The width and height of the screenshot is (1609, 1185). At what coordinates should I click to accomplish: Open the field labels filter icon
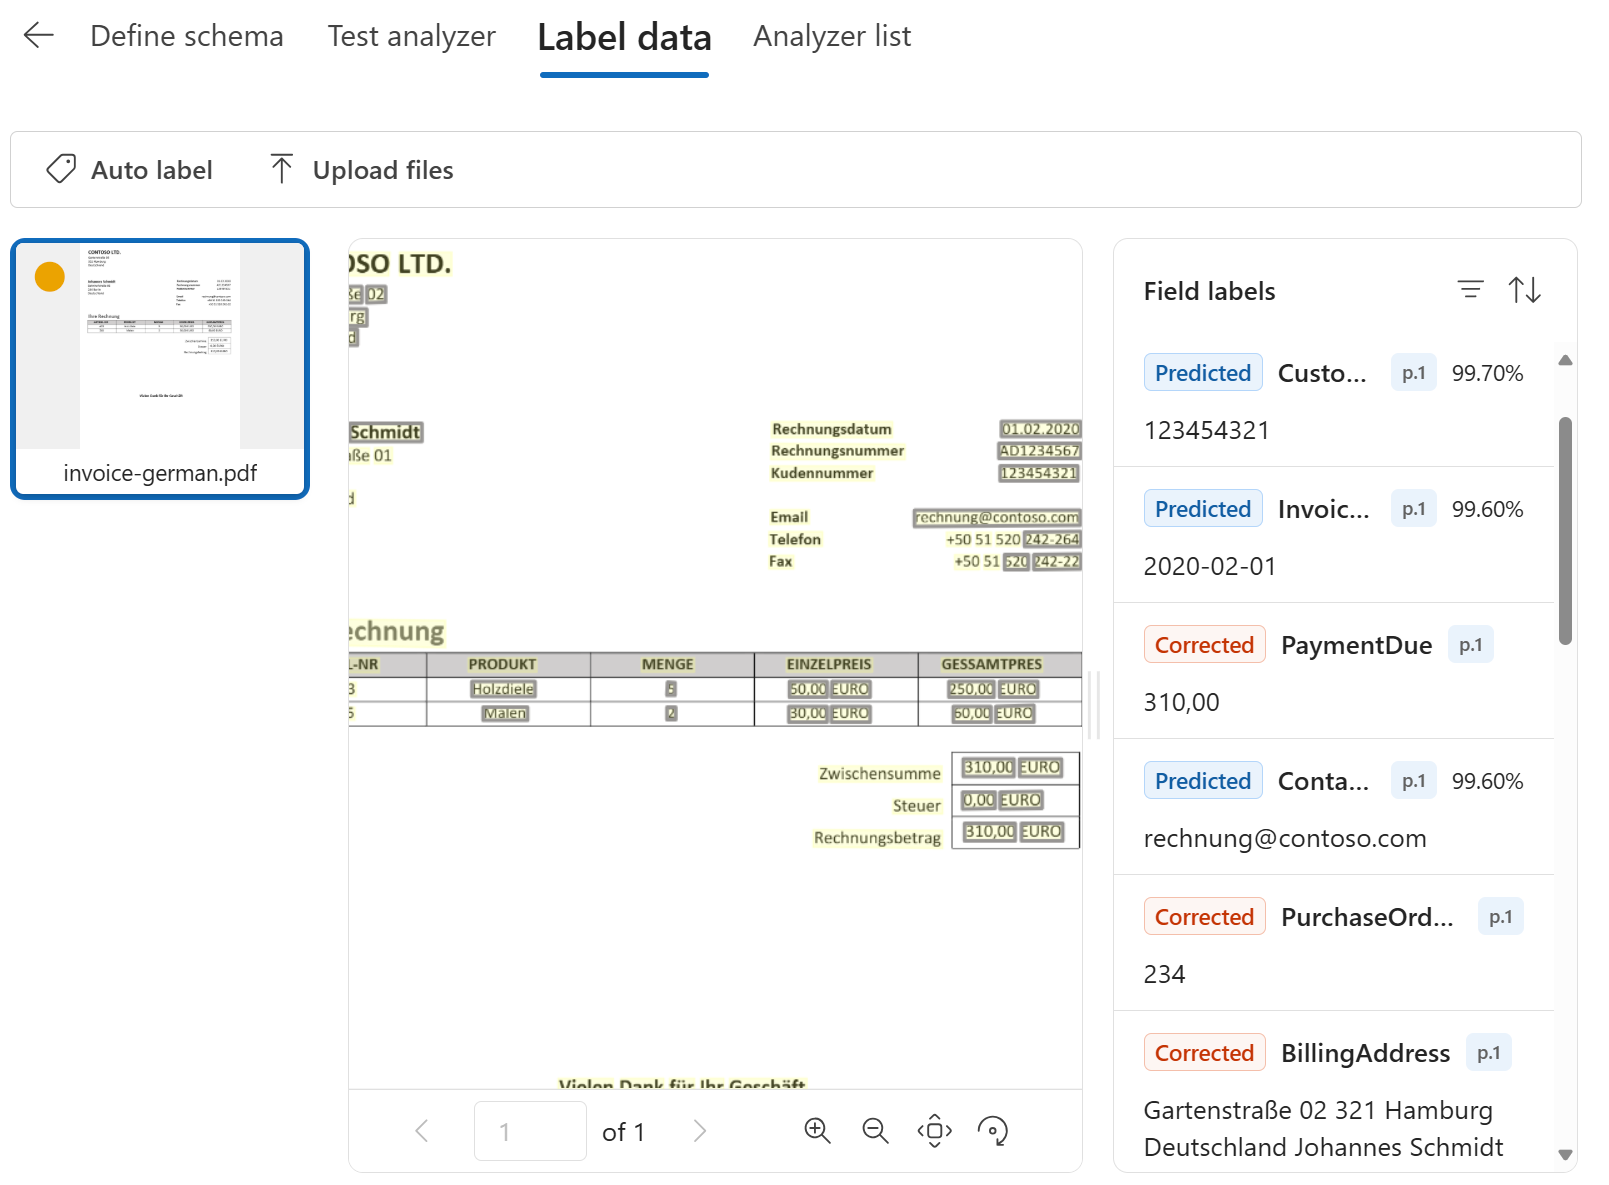[x=1470, y=290]
